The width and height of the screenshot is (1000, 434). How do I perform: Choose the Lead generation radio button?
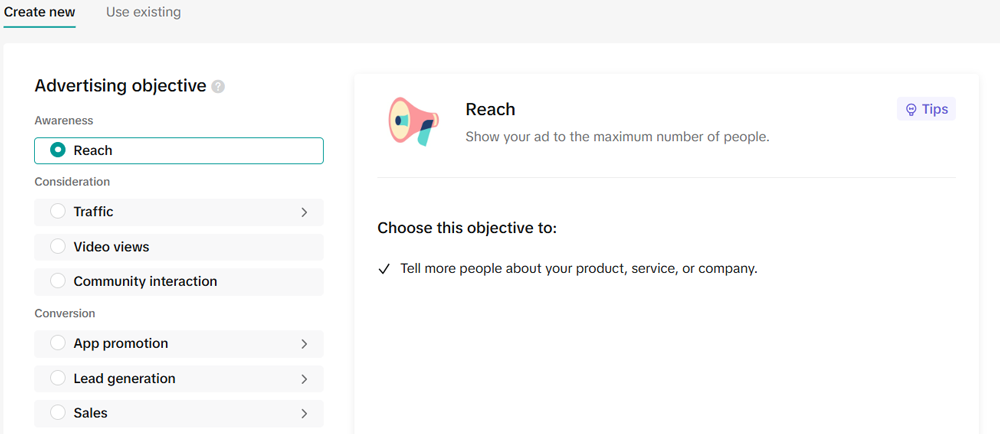pos(58,379)
